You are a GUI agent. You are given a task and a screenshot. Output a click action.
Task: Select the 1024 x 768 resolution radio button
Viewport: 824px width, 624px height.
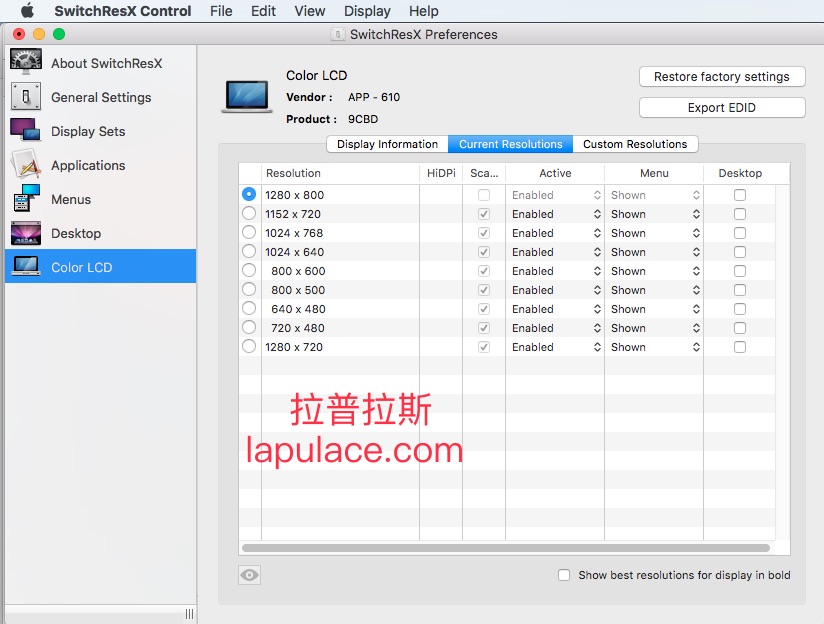pos(249,232)
